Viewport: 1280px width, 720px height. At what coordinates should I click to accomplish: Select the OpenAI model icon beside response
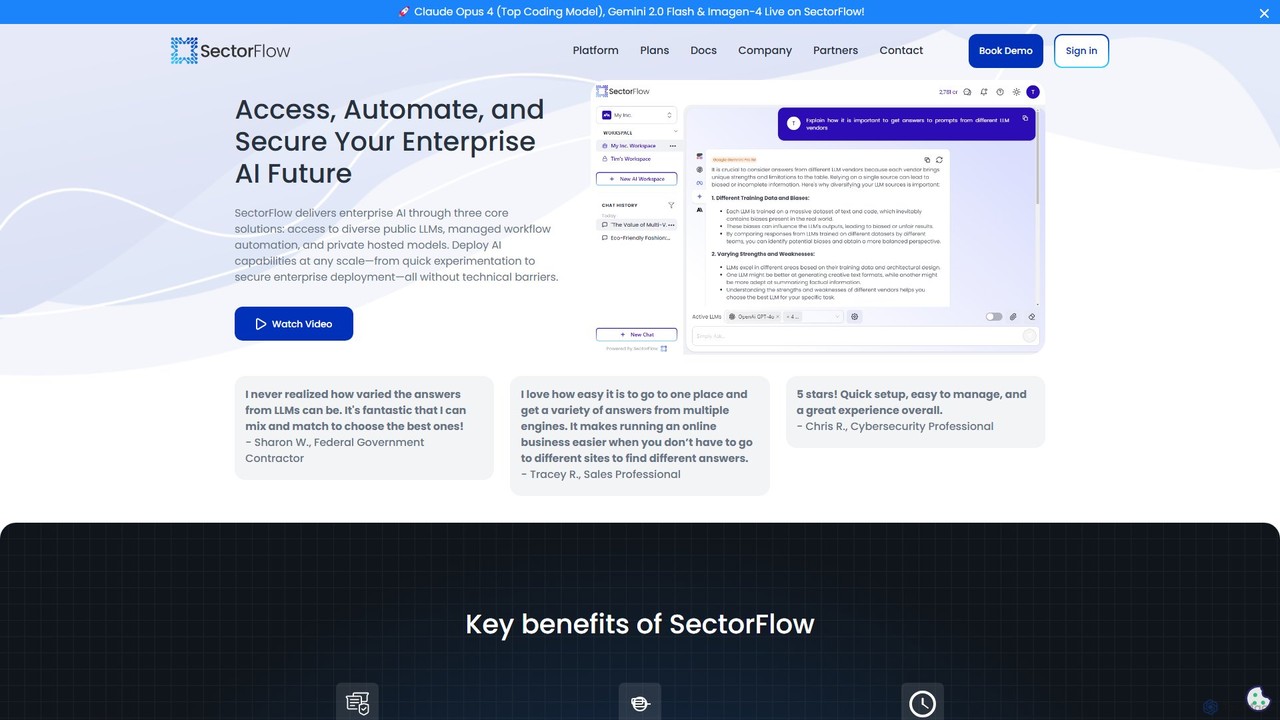(x=700, y=169)
